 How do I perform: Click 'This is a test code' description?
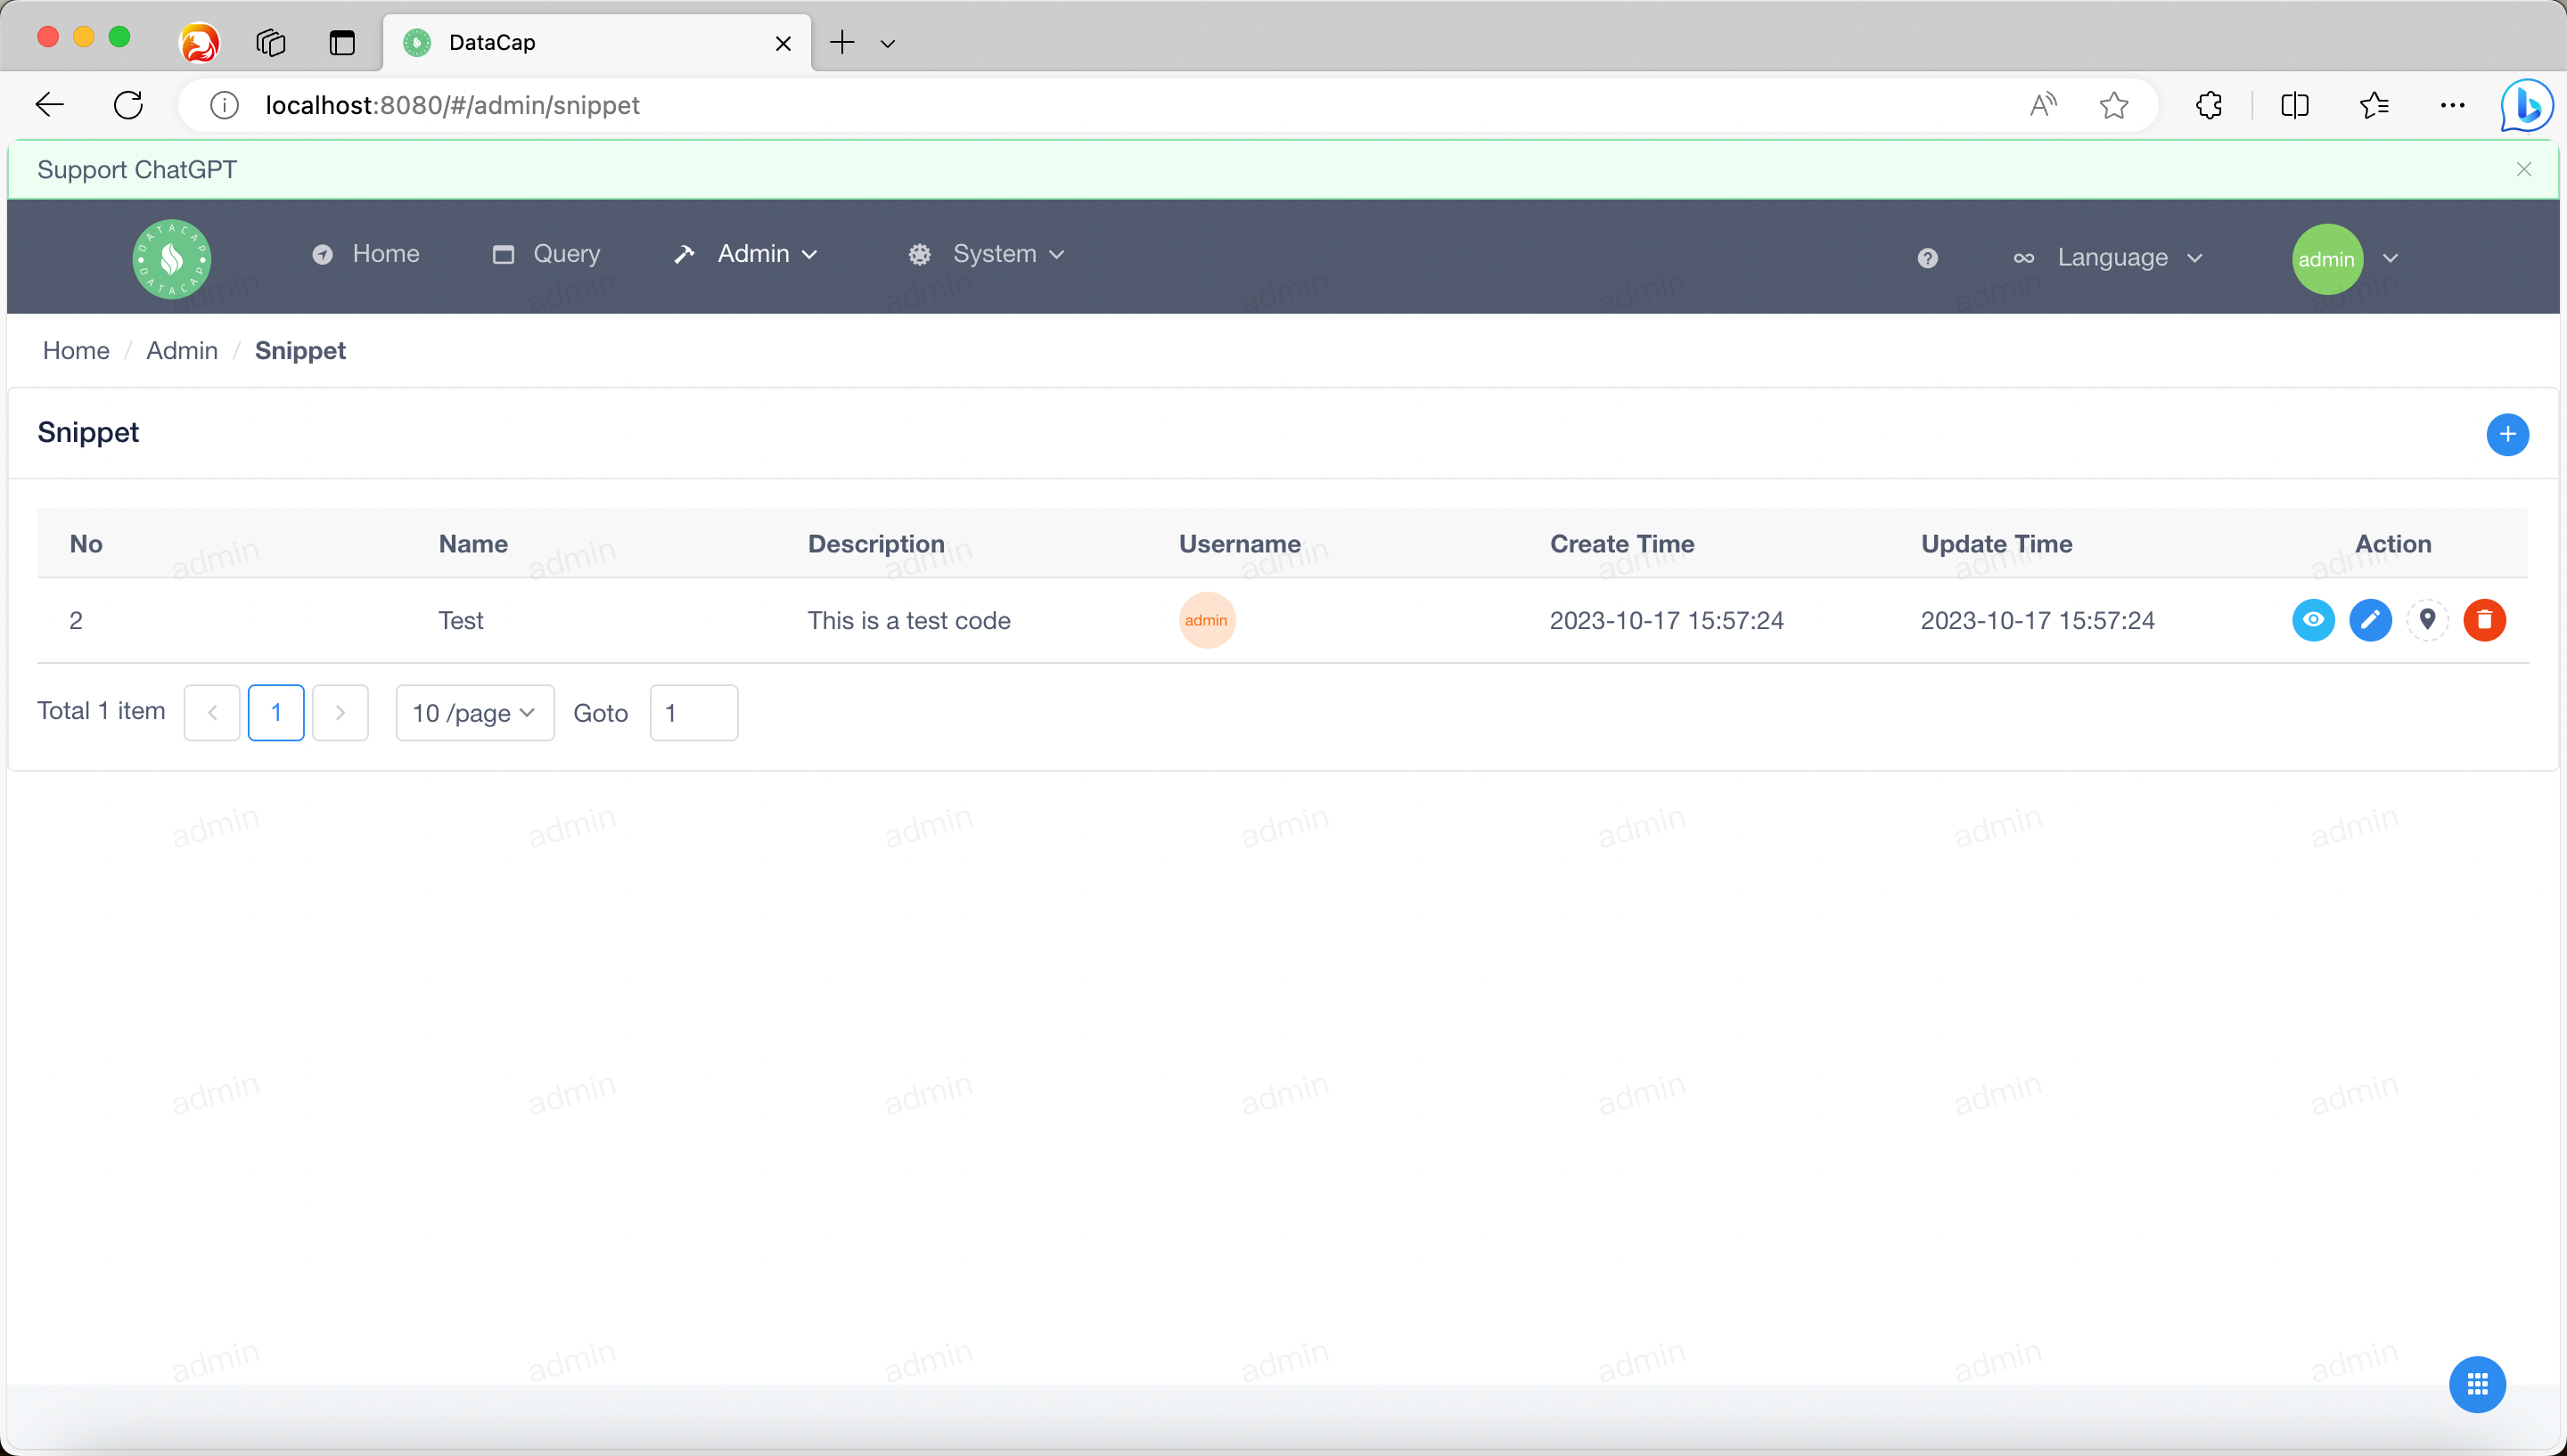(909, 621)
